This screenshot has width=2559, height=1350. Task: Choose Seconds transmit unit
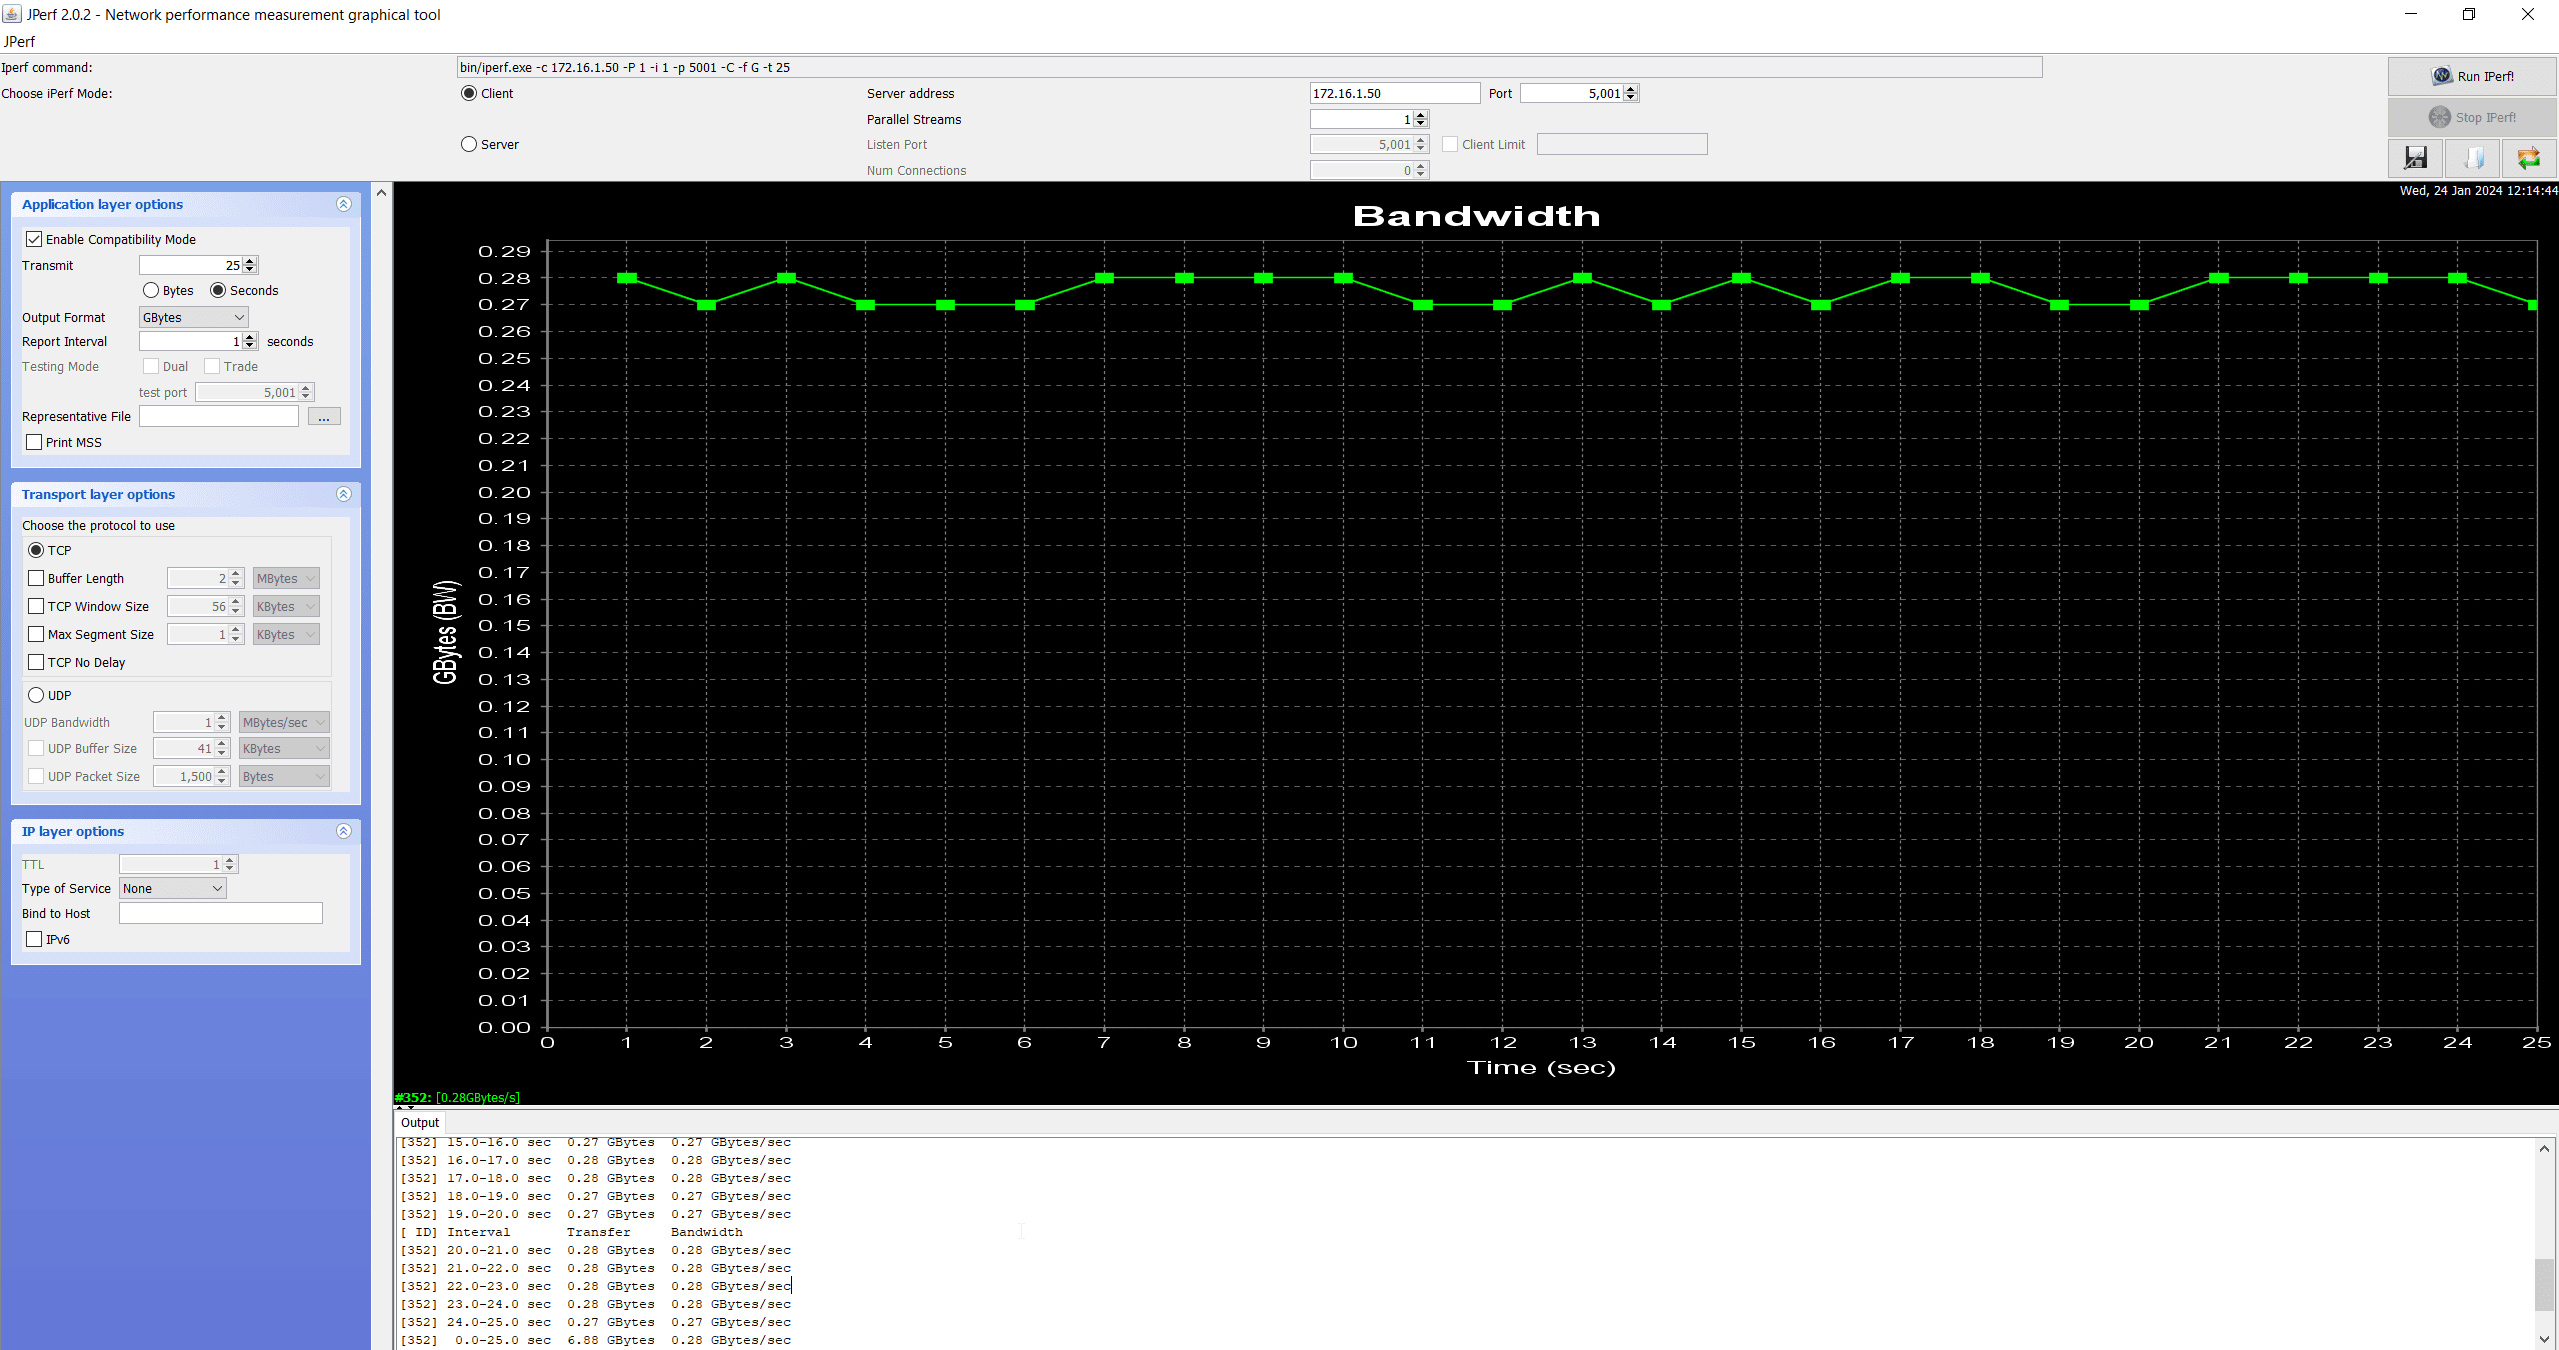point(218,290)
